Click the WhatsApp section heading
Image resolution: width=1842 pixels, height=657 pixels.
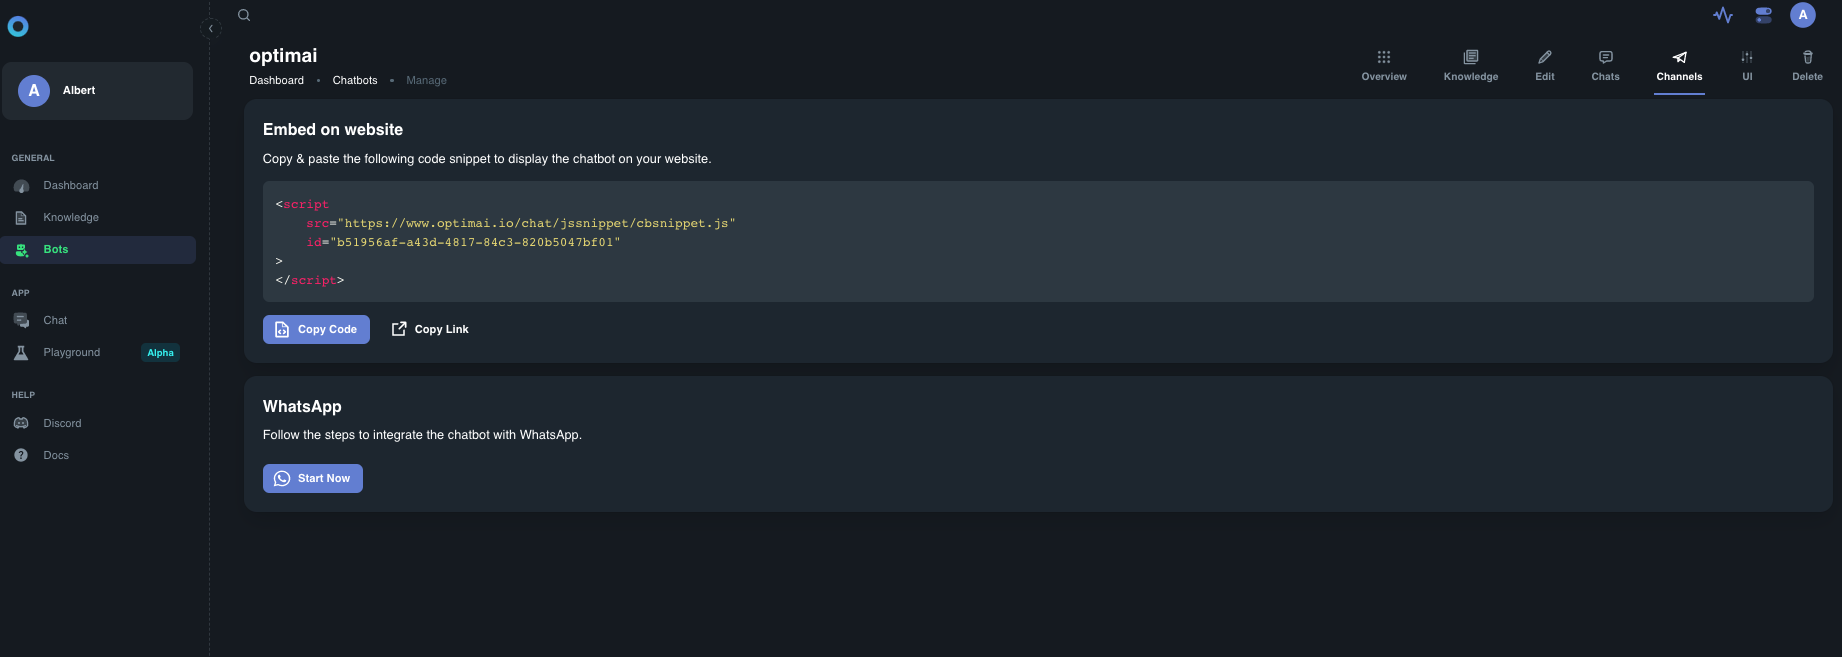302,407
